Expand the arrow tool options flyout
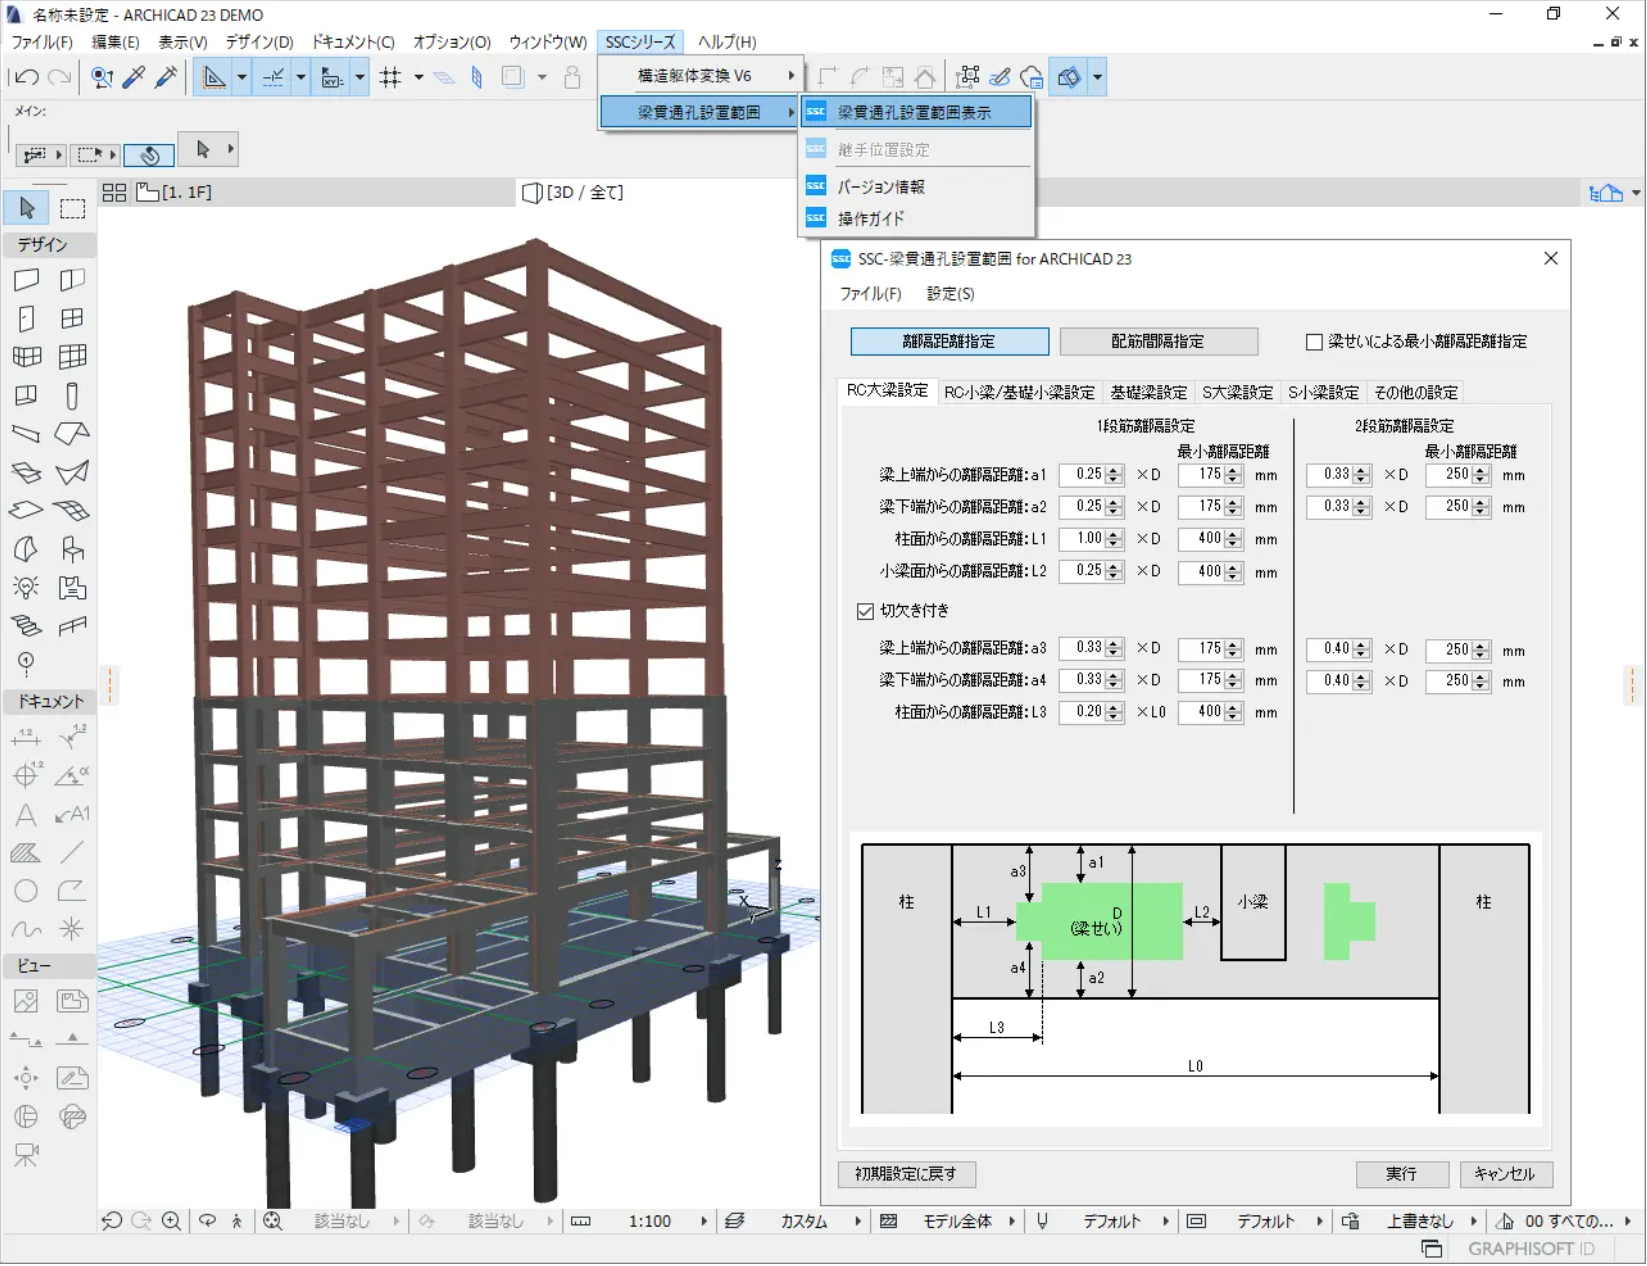The height and width of the screenshot is (1266, 1647). coord(230,149)
